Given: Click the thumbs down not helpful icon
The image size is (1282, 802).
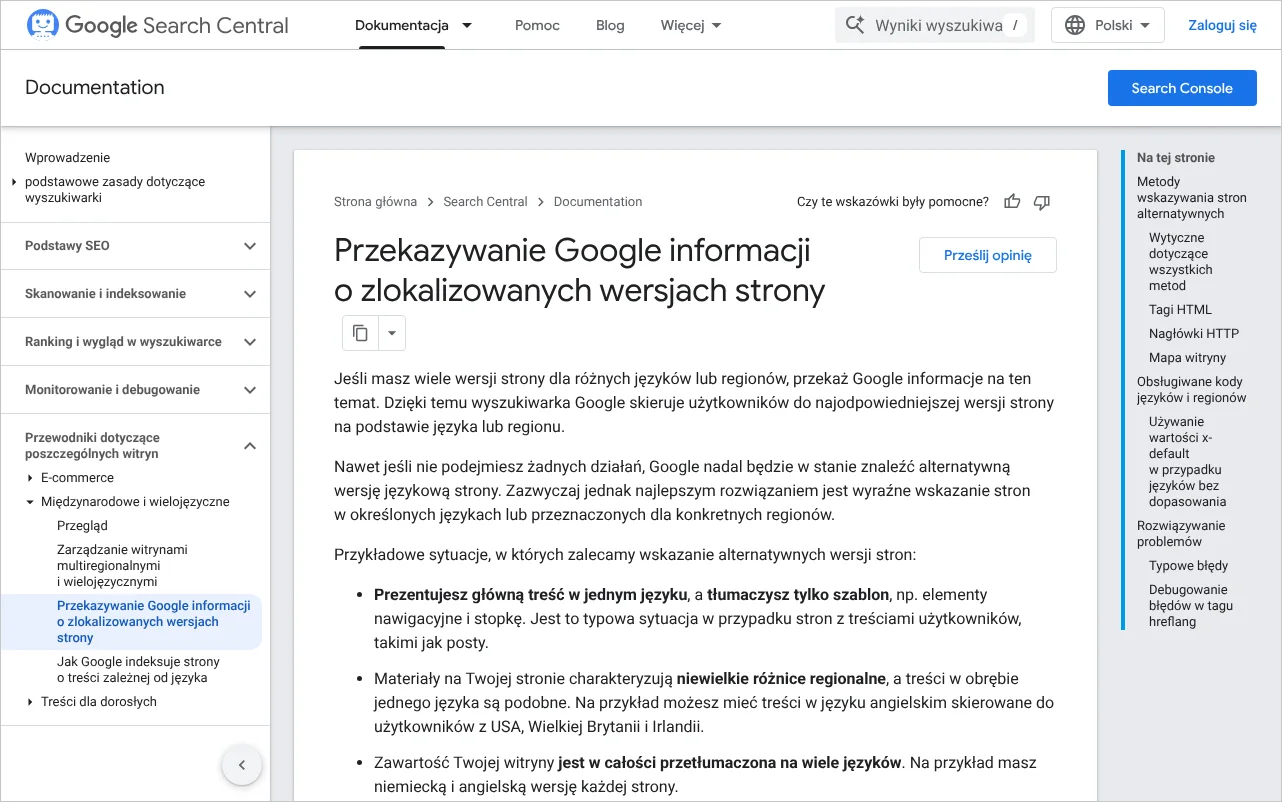Looking at the screenshot, I should [x=1042, y=202].
